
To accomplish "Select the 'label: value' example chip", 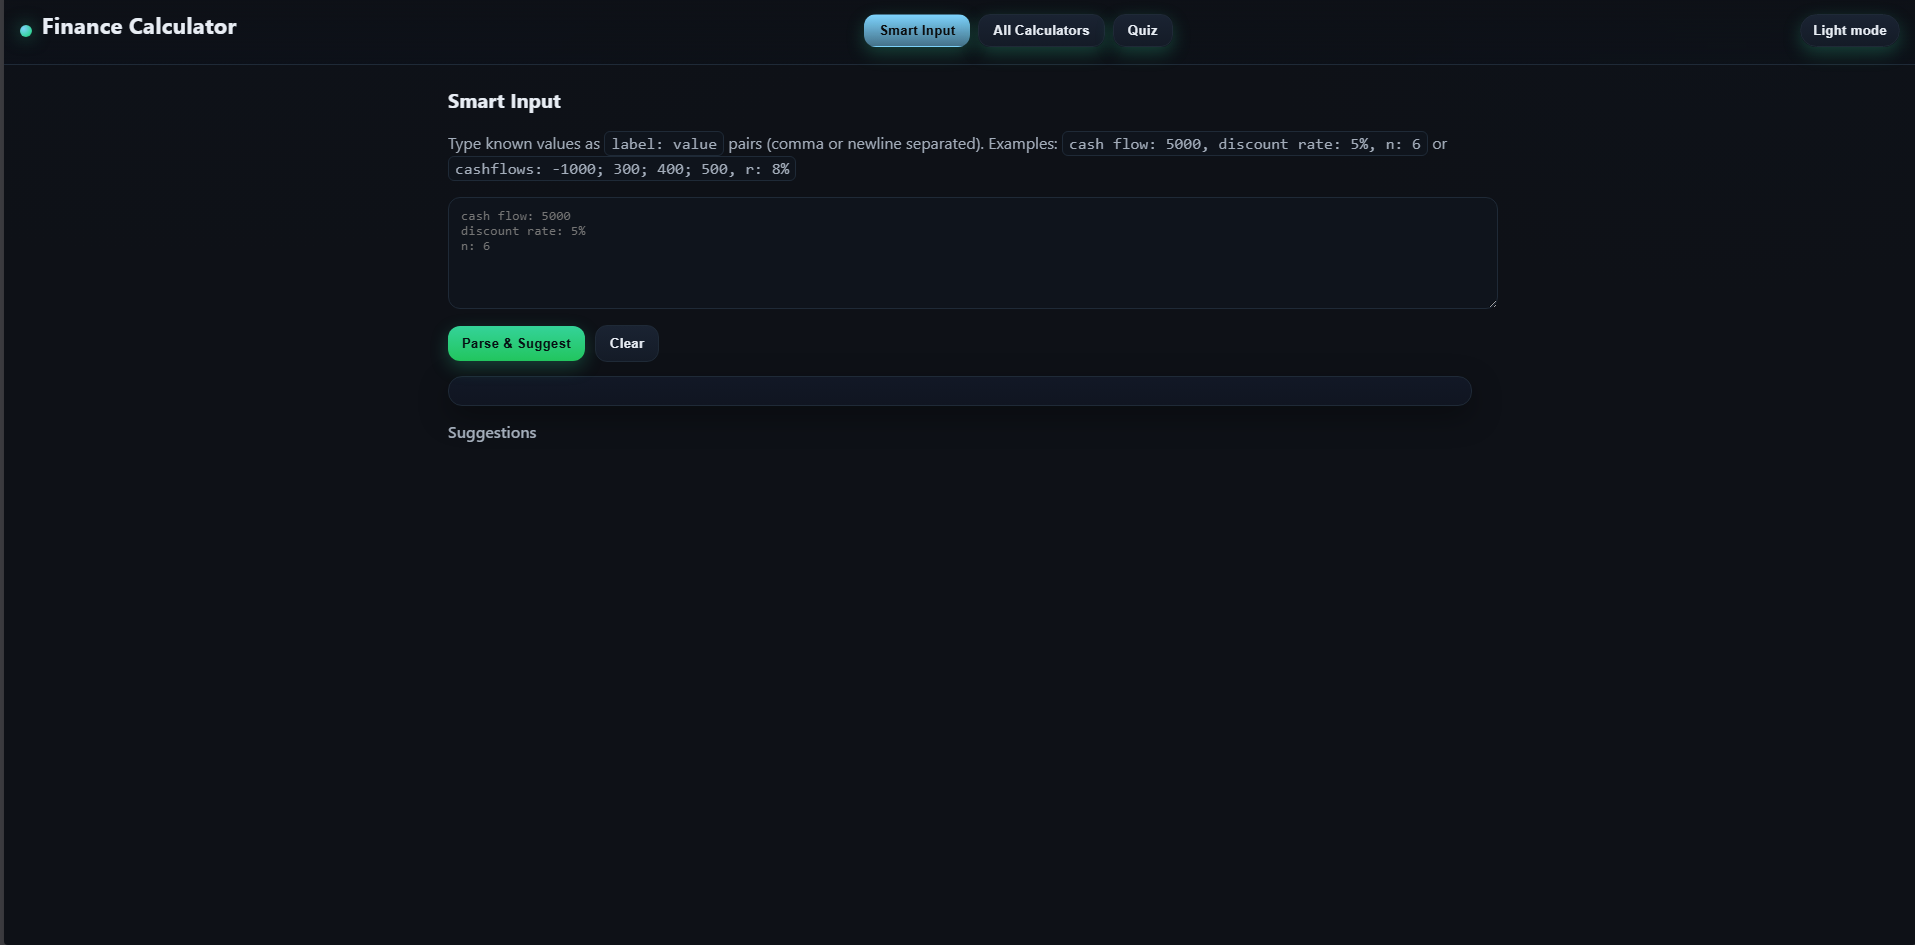I will (663, 143).
